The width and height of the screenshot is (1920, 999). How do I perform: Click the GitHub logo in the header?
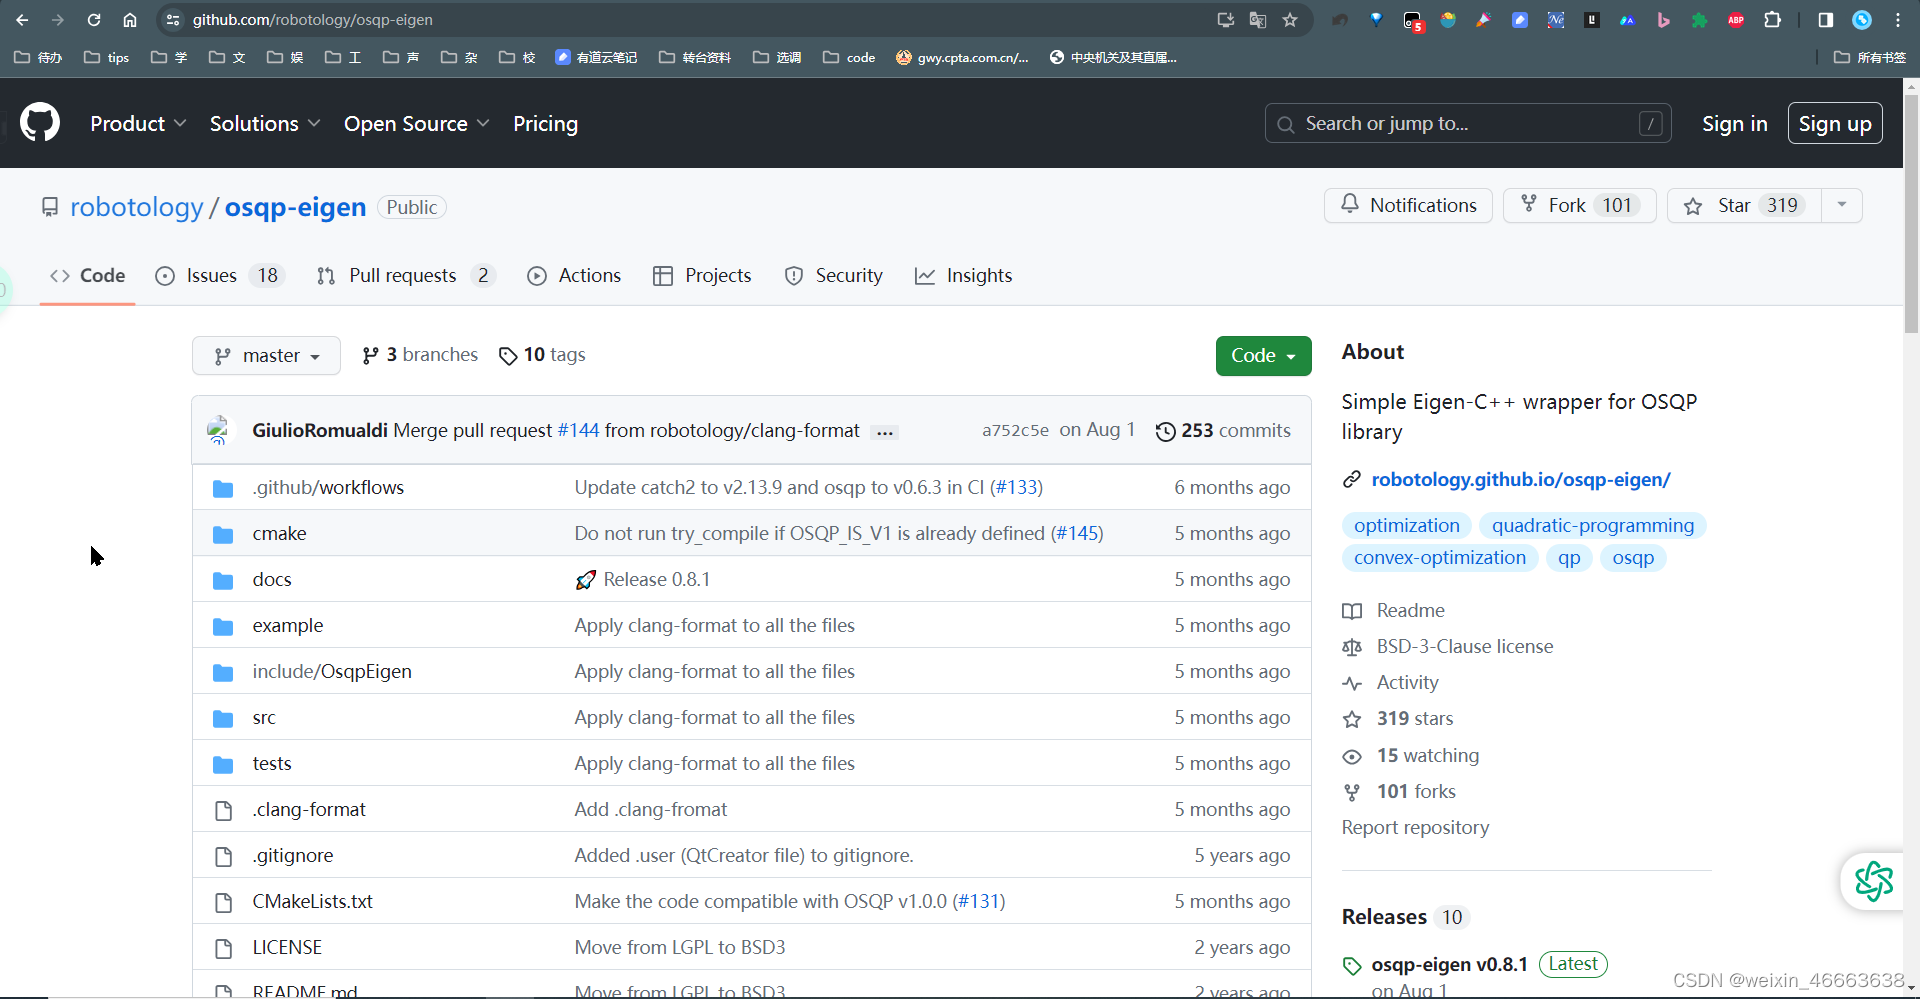39,122
